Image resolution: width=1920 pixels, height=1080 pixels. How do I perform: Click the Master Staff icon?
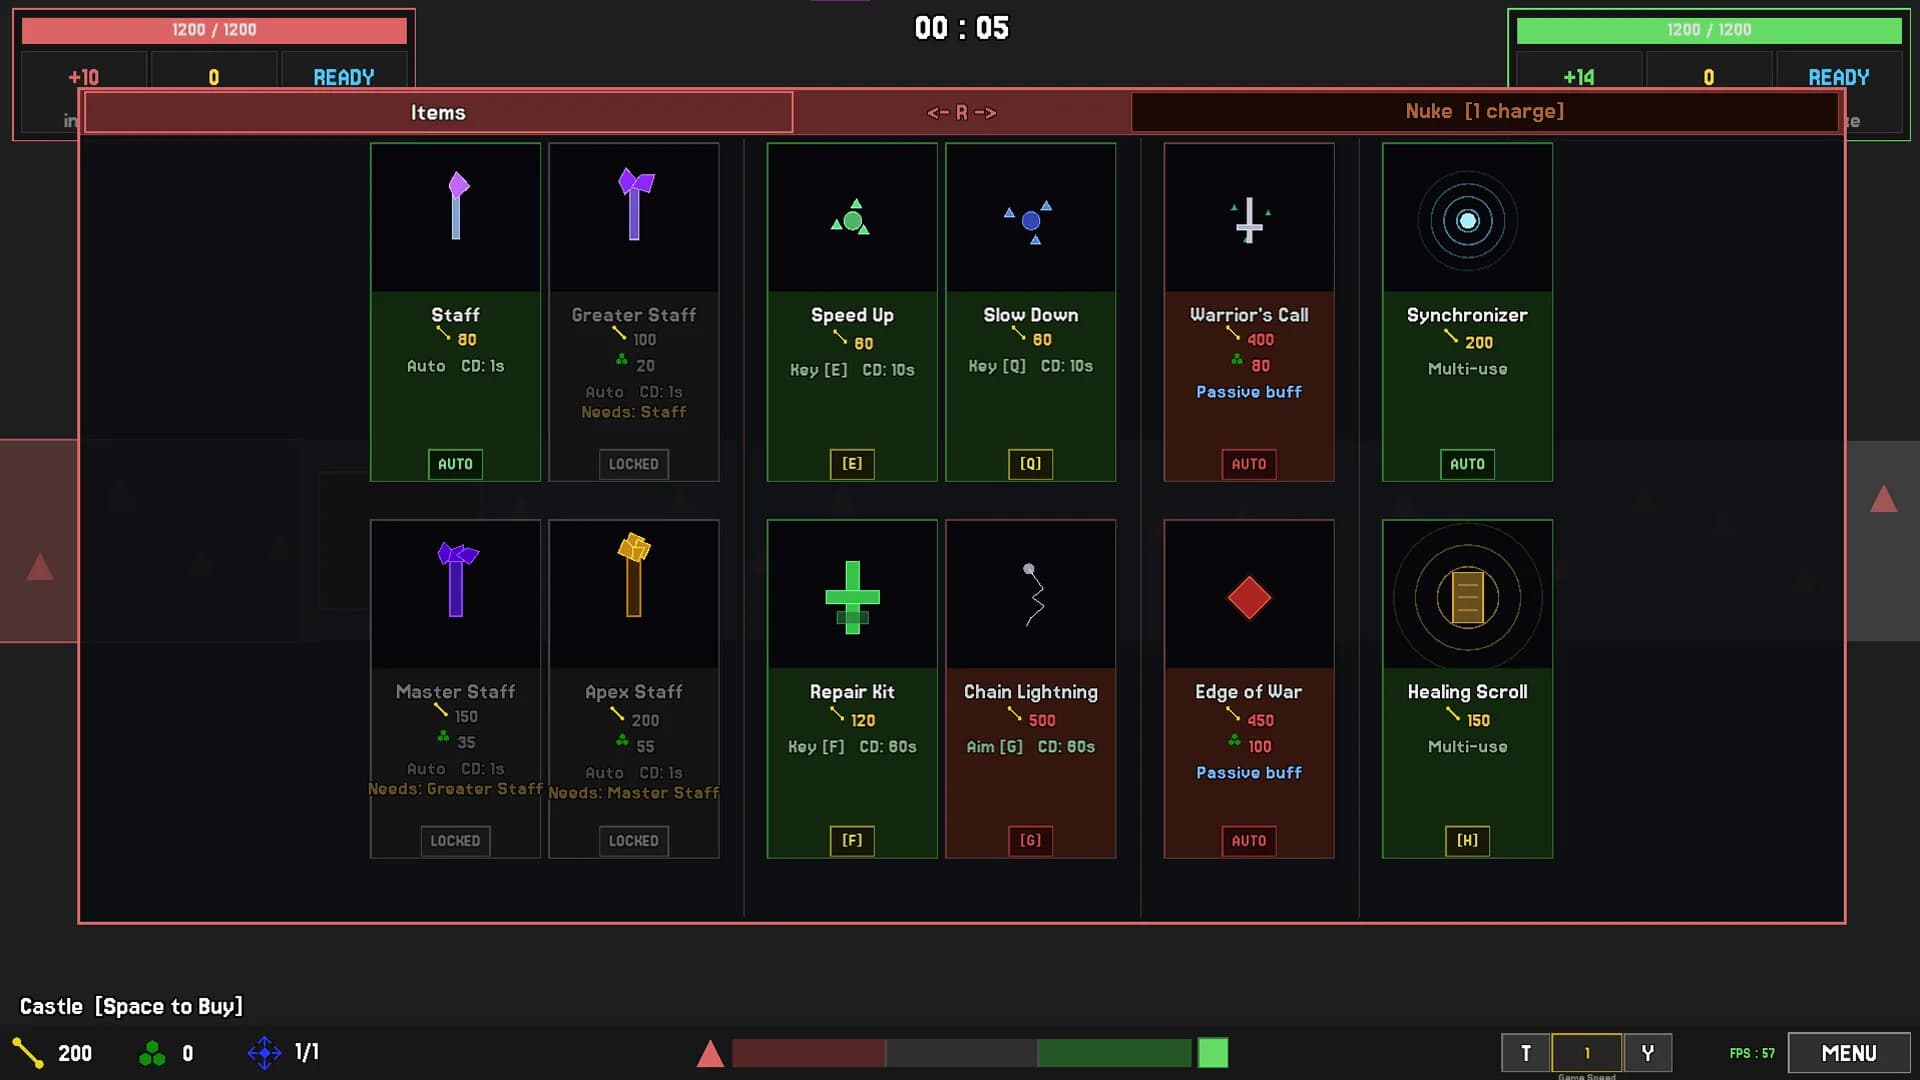(x=457, y=579)
